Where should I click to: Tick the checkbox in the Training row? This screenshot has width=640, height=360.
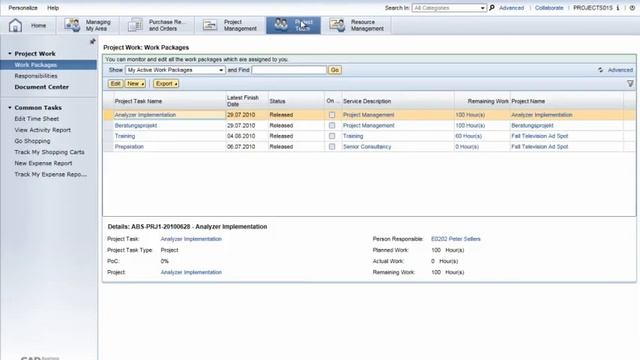click(x=332, y=136)
